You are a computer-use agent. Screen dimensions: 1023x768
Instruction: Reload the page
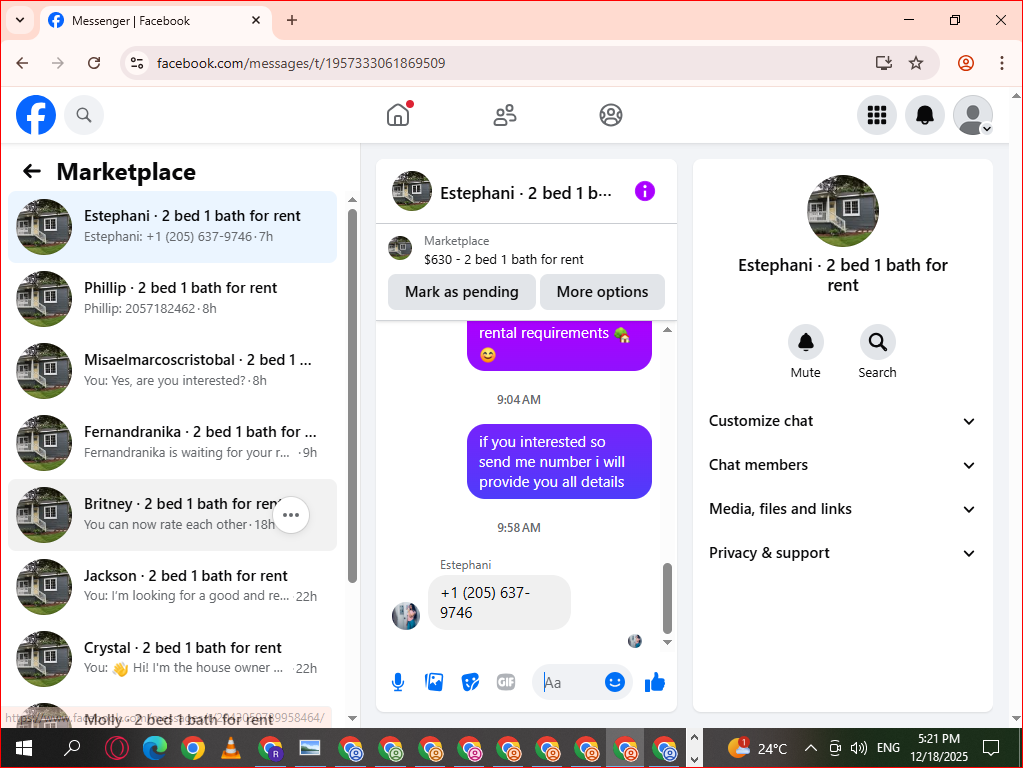tap(94, 63)
